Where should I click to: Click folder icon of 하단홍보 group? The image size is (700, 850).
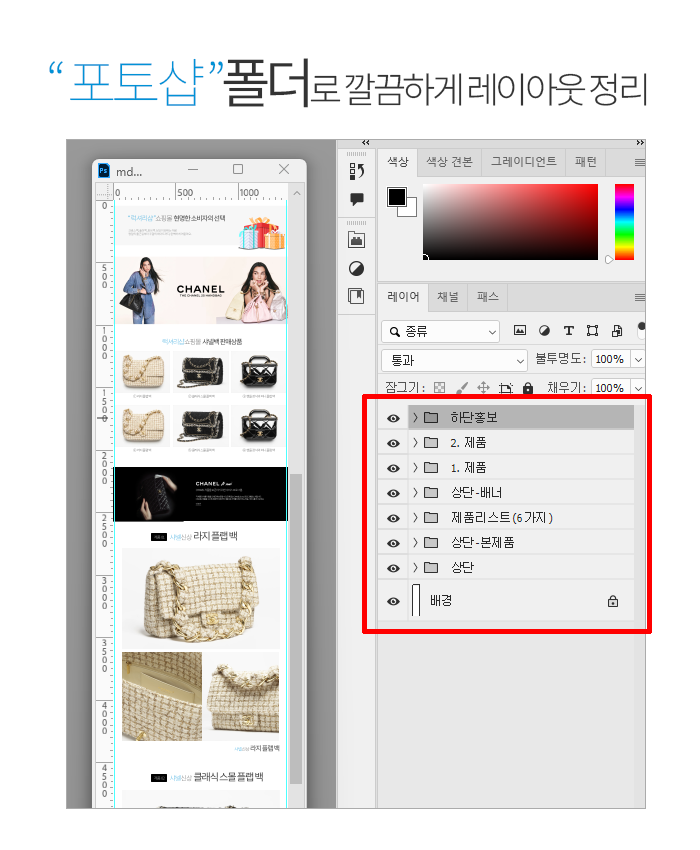tap(431, 417)
